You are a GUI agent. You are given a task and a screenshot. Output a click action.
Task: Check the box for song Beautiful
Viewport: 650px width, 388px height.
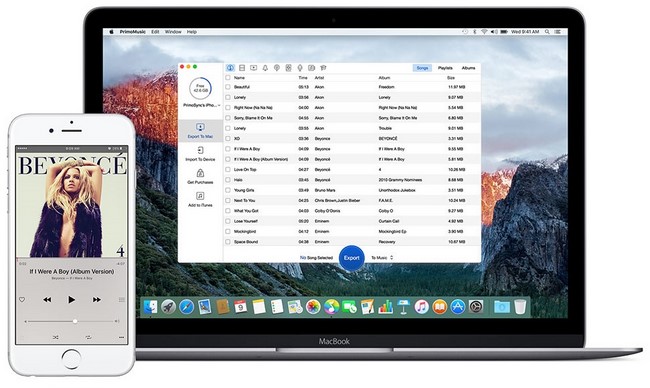pos(228,87)
